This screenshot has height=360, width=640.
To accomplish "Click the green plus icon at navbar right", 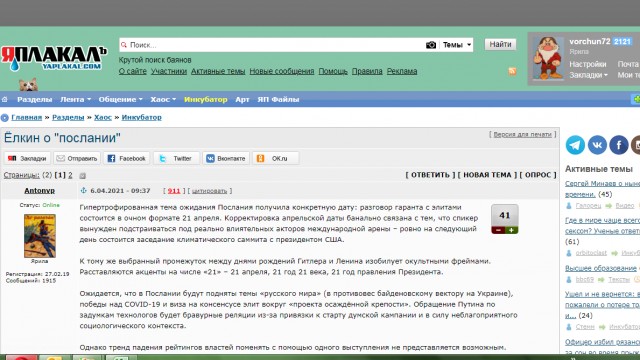I will click(636, 99).
